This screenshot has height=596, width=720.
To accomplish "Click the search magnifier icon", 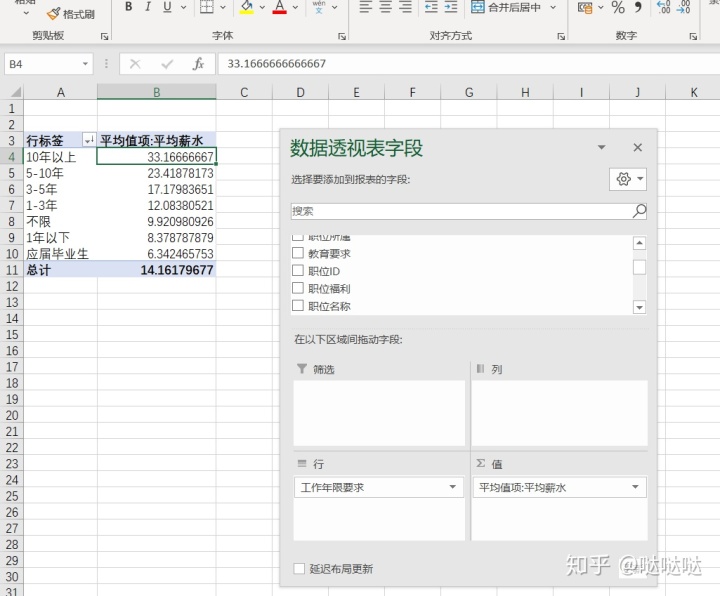I will click(639, 211).
